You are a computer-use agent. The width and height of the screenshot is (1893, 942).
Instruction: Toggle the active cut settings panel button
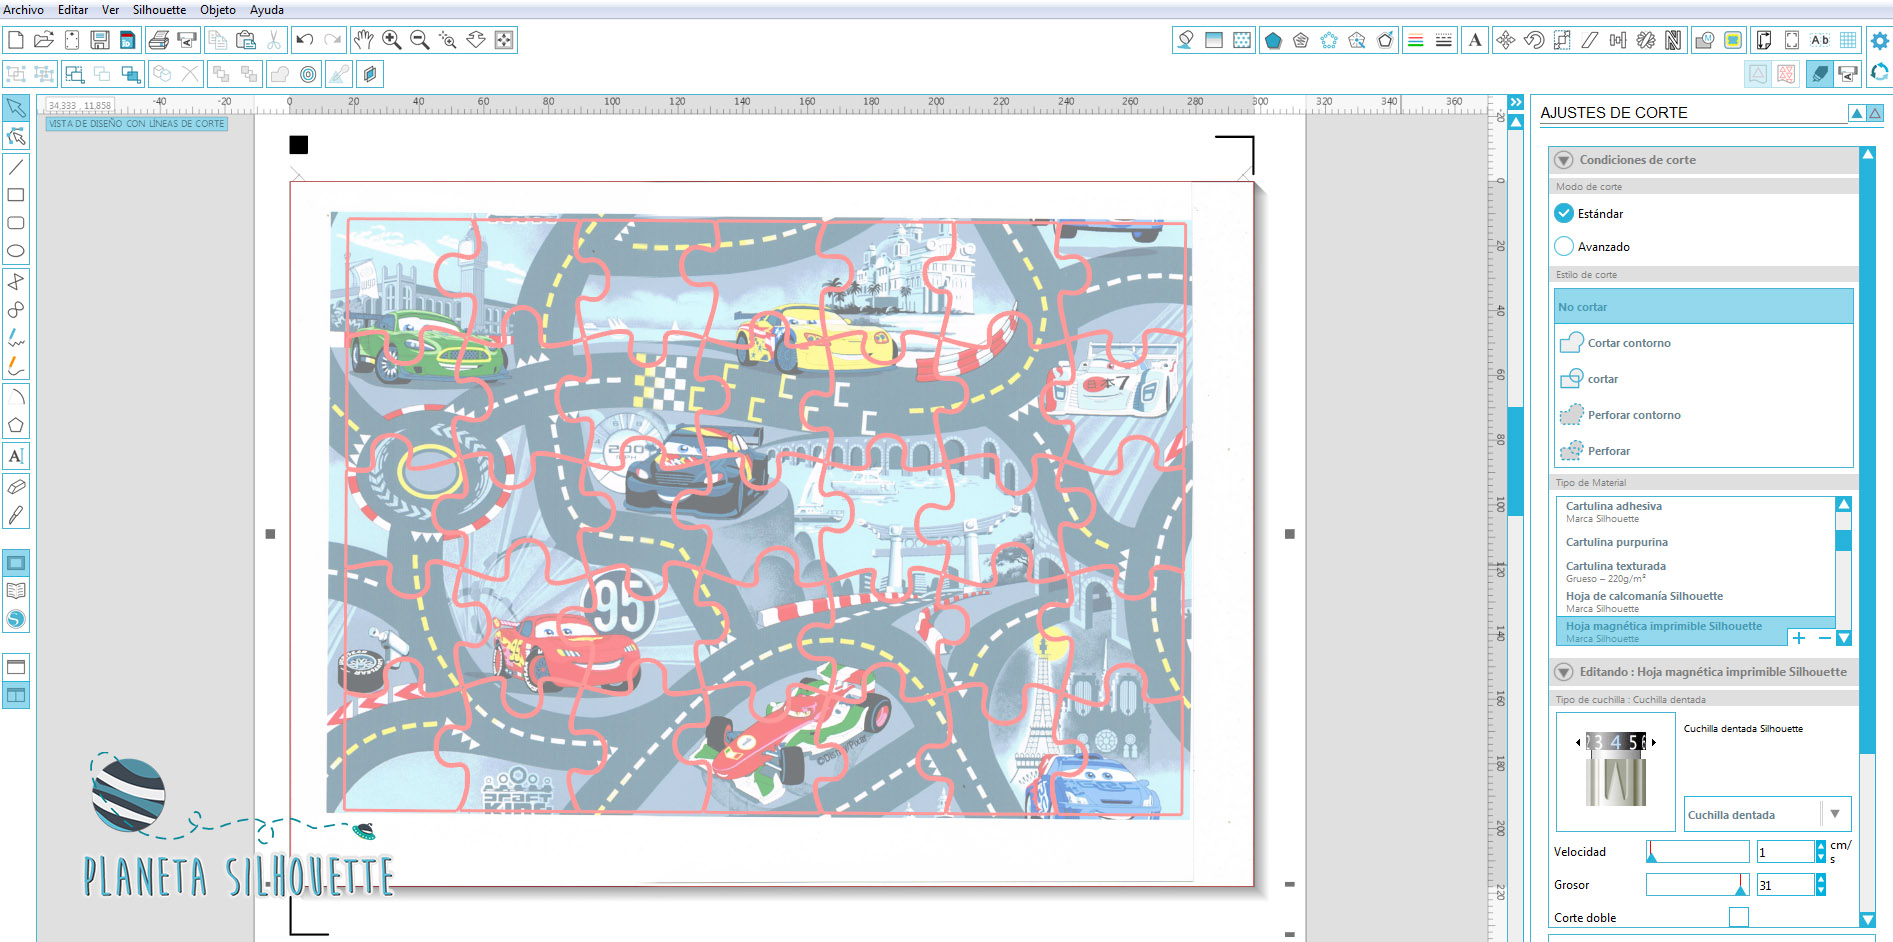1820,74
